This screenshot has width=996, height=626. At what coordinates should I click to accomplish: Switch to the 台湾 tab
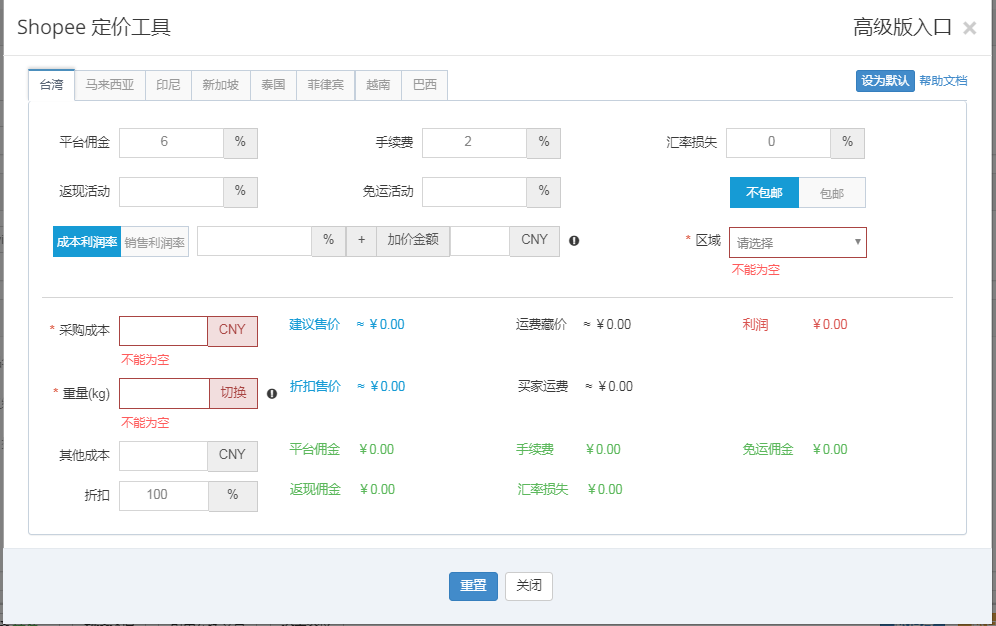[x=51, y=85]
